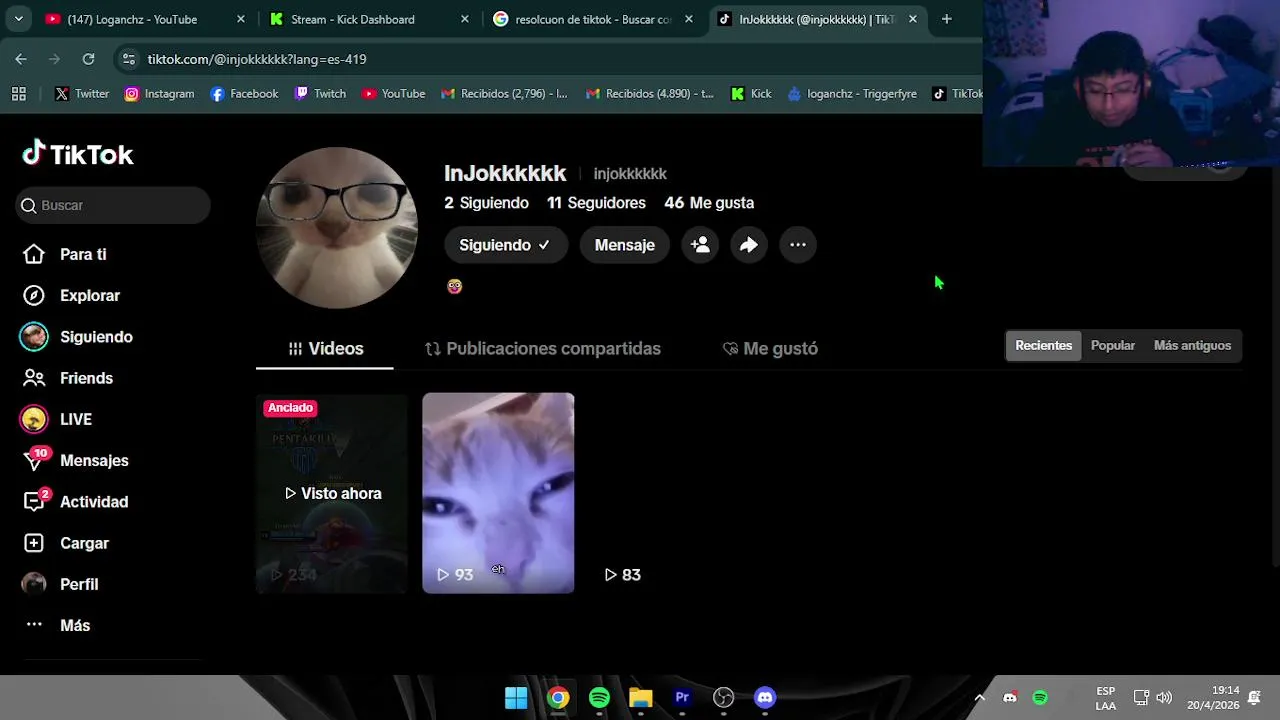This screenshot has height=720, width=1280.
Task: Expand the Más menu
Action: [x=57, y=625]
